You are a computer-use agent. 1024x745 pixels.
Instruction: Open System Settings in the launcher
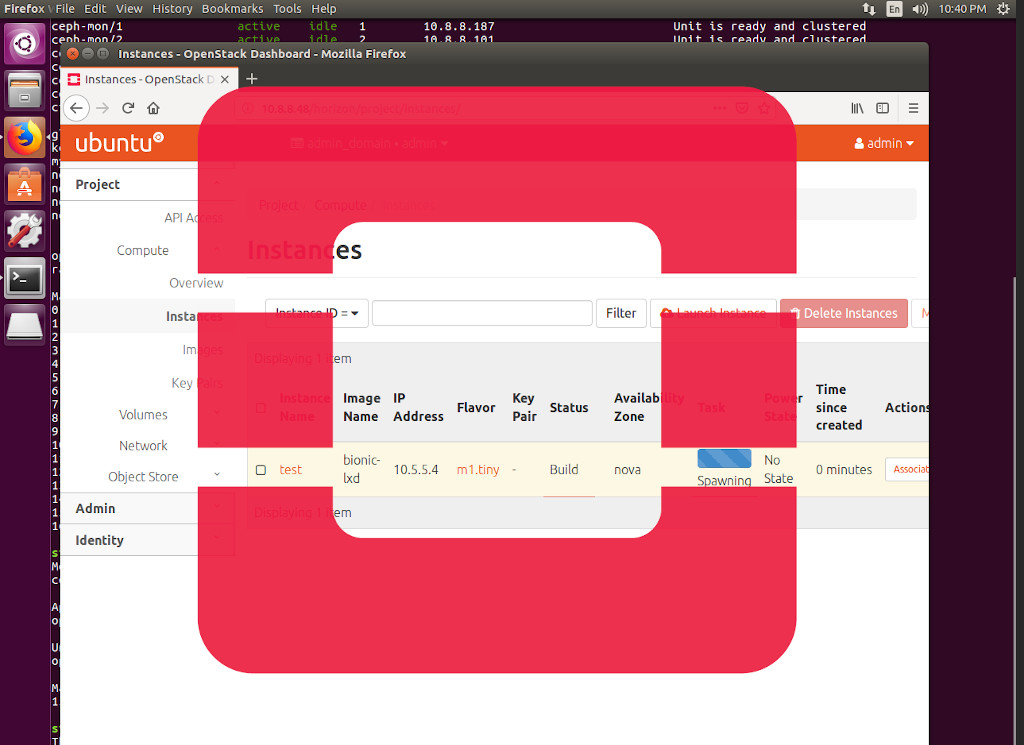click(25, 230)
